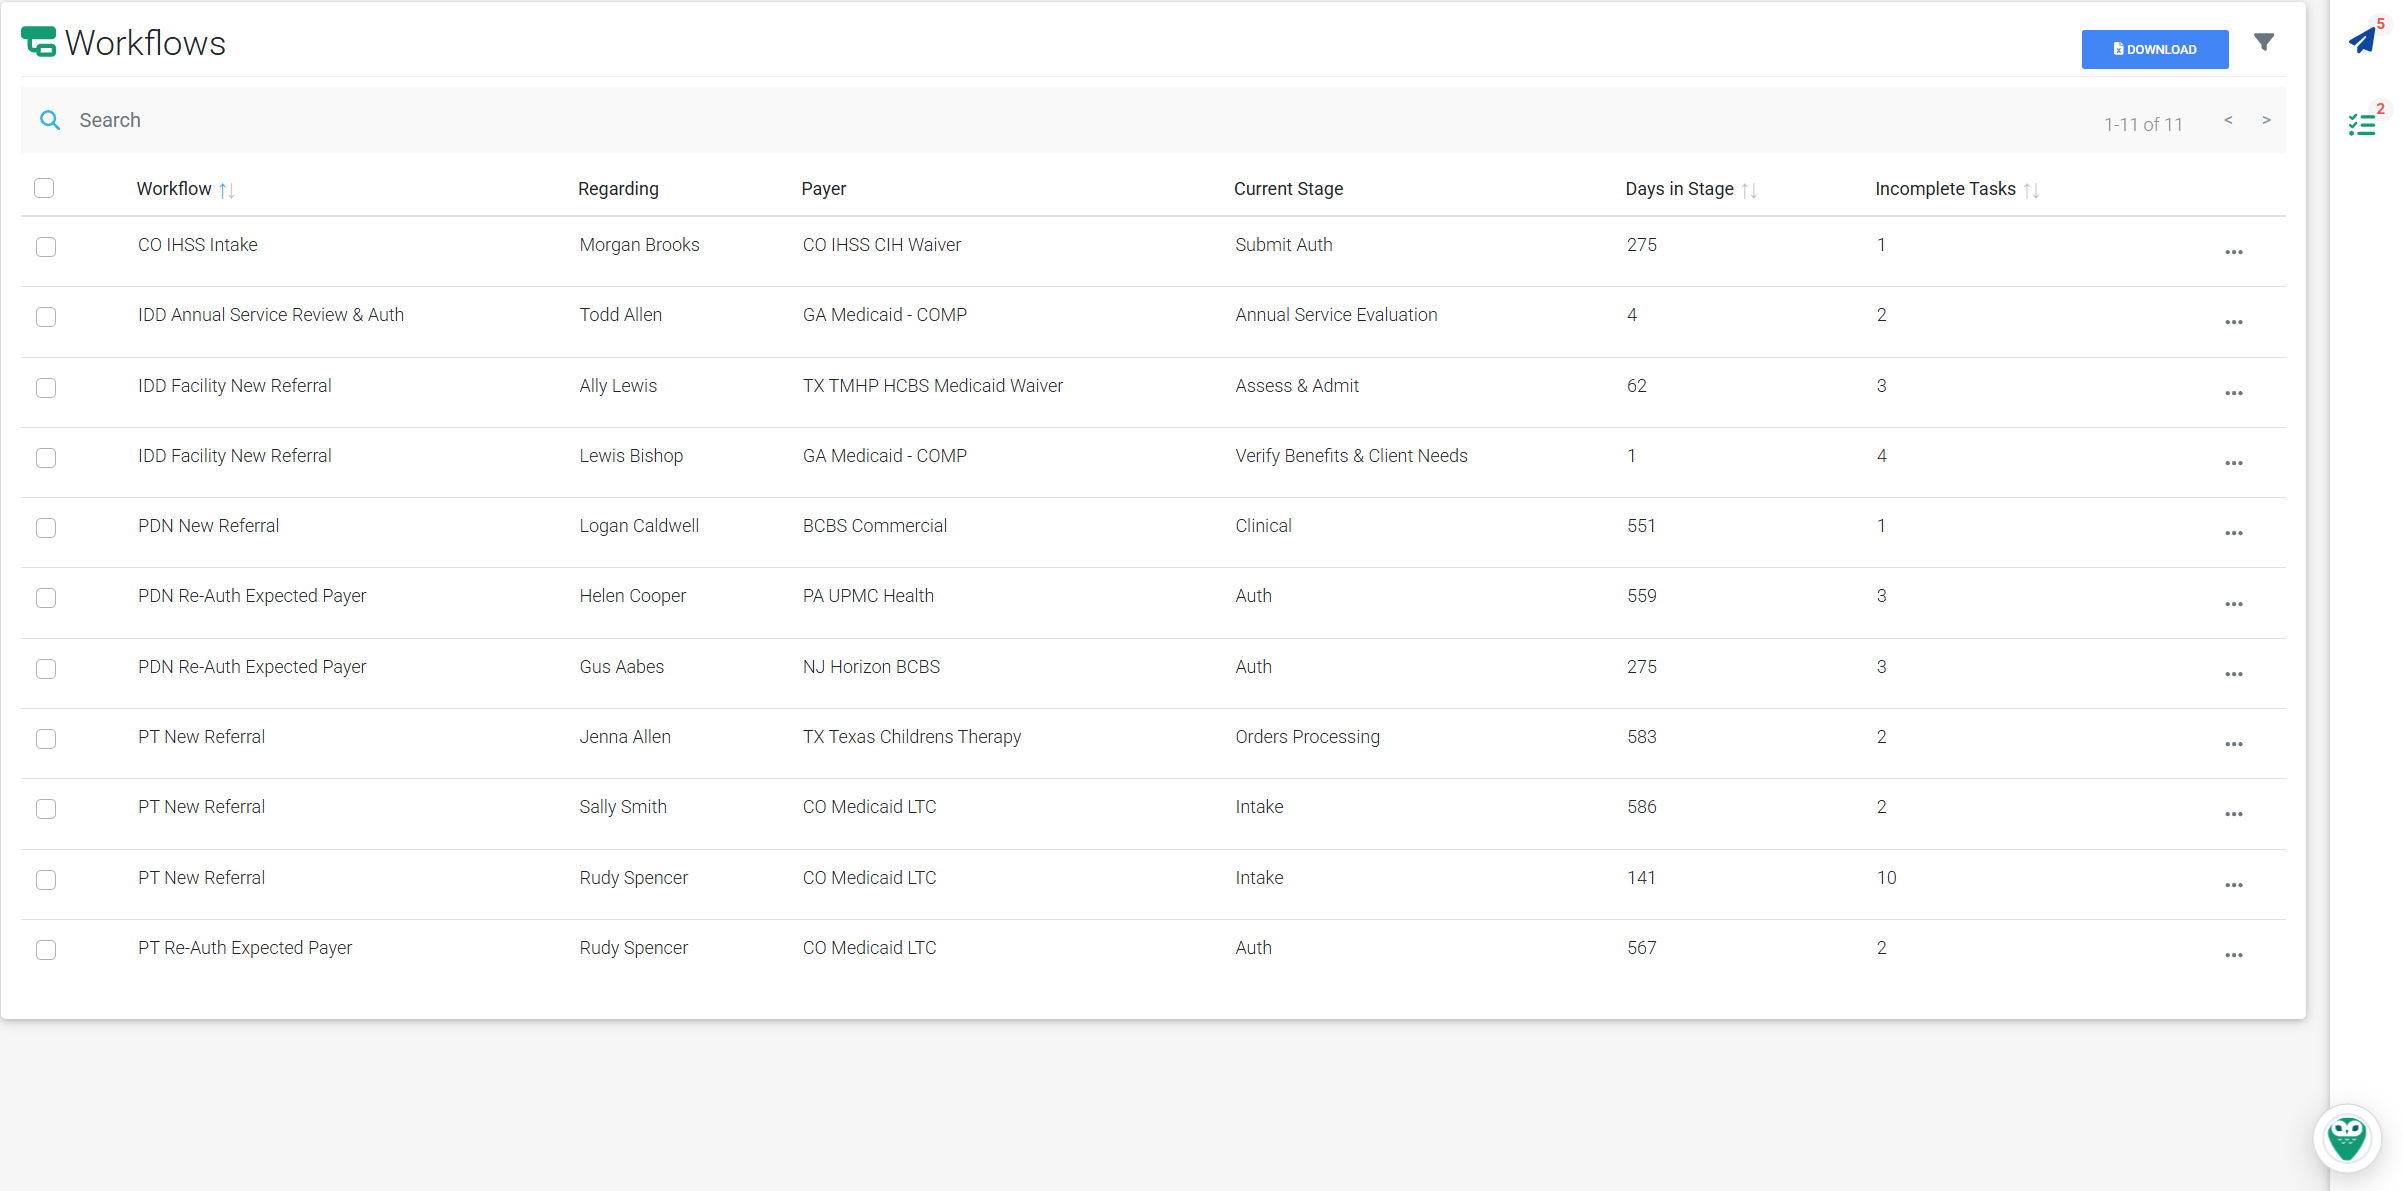2403x1191 pixels.
Task: Tick the Logan Caldwell row checkbox
Action: point(46,528)
